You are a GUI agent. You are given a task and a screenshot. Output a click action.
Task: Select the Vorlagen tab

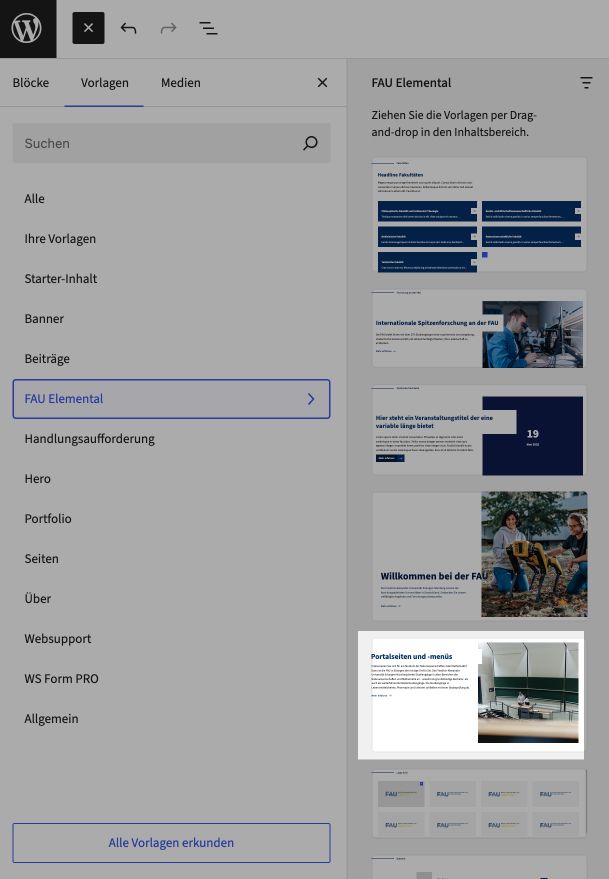click(105, 83)
